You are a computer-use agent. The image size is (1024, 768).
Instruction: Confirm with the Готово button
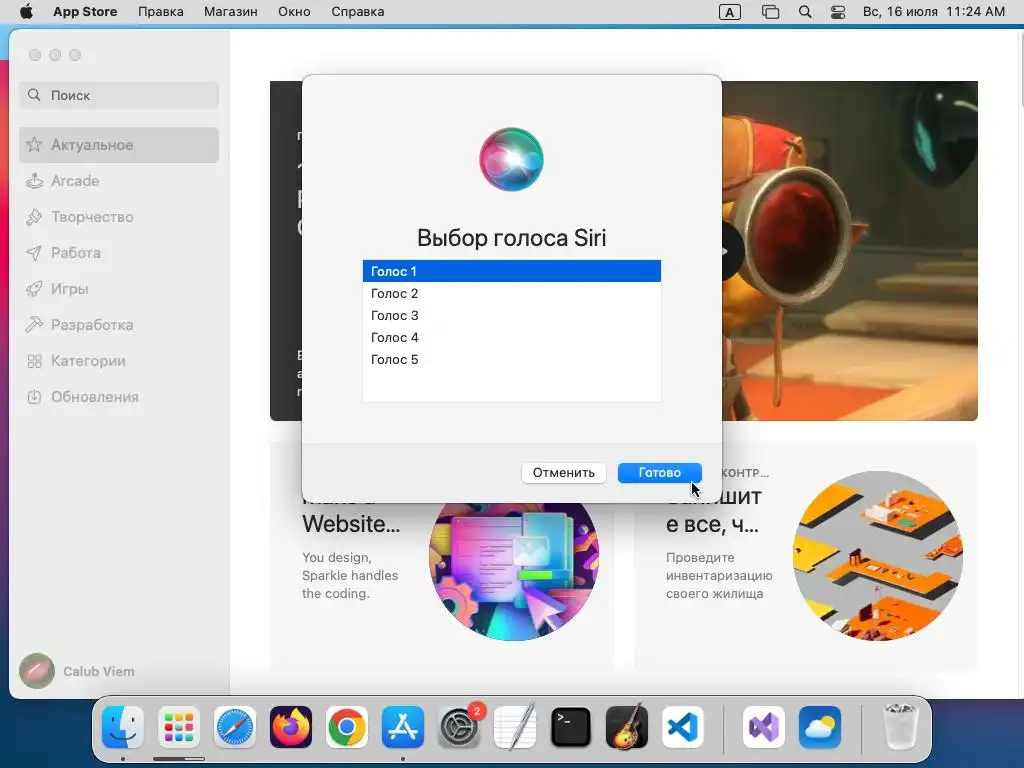coord(660,473)
